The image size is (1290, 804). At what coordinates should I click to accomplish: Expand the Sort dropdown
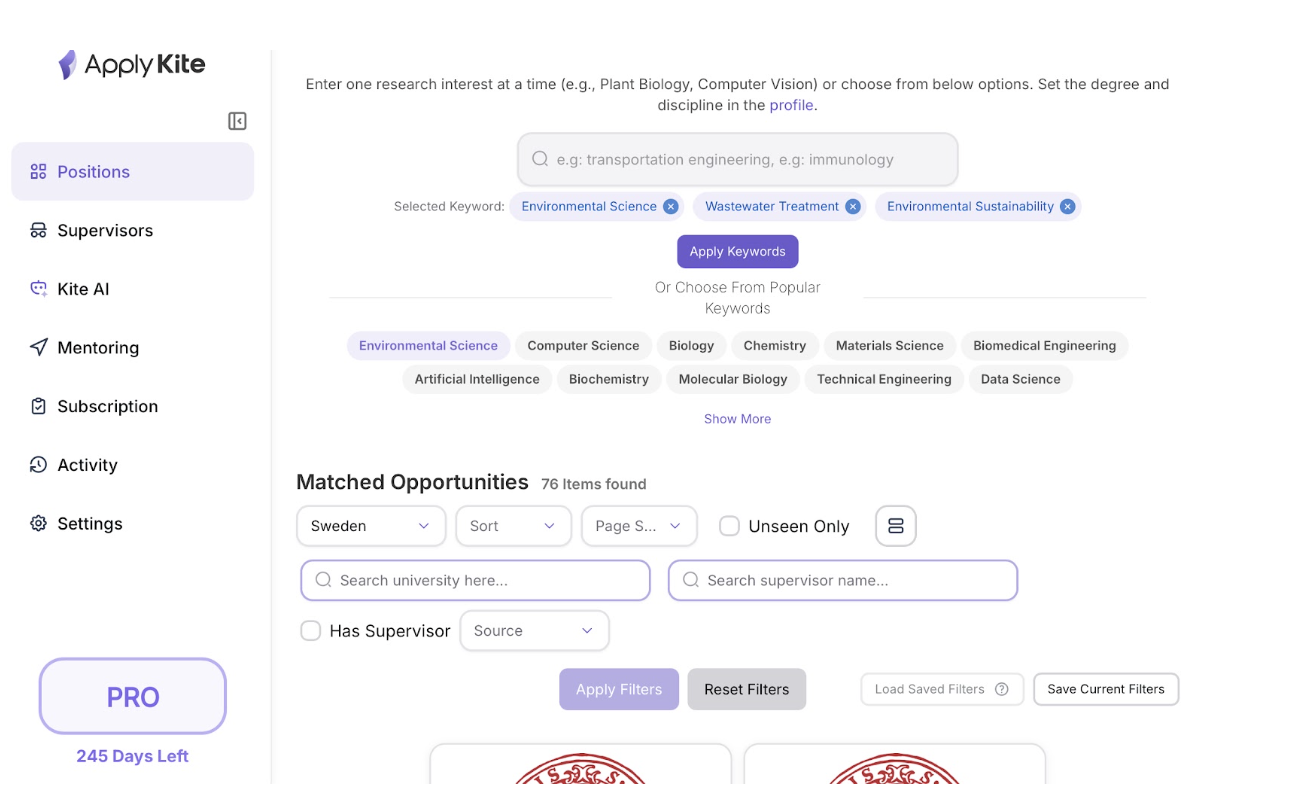513,526
